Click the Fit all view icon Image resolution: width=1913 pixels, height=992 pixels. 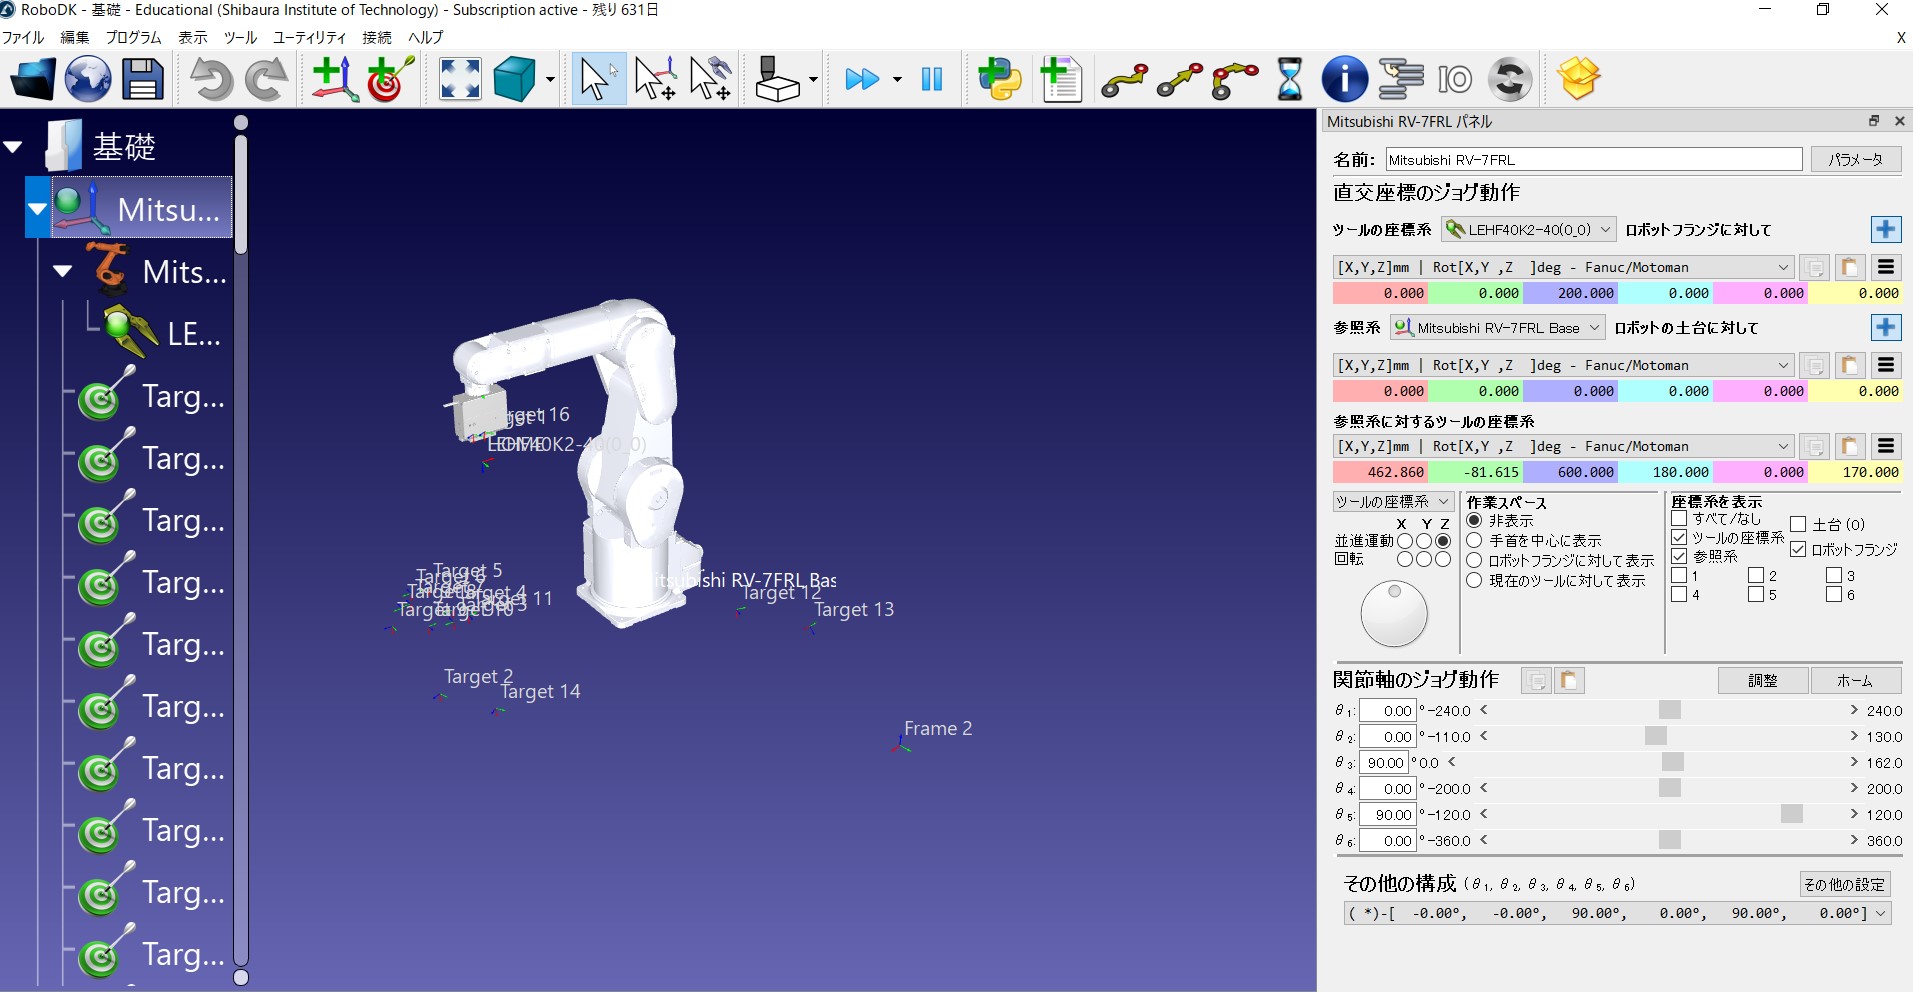pyautogui.click(x=460, y=79)
